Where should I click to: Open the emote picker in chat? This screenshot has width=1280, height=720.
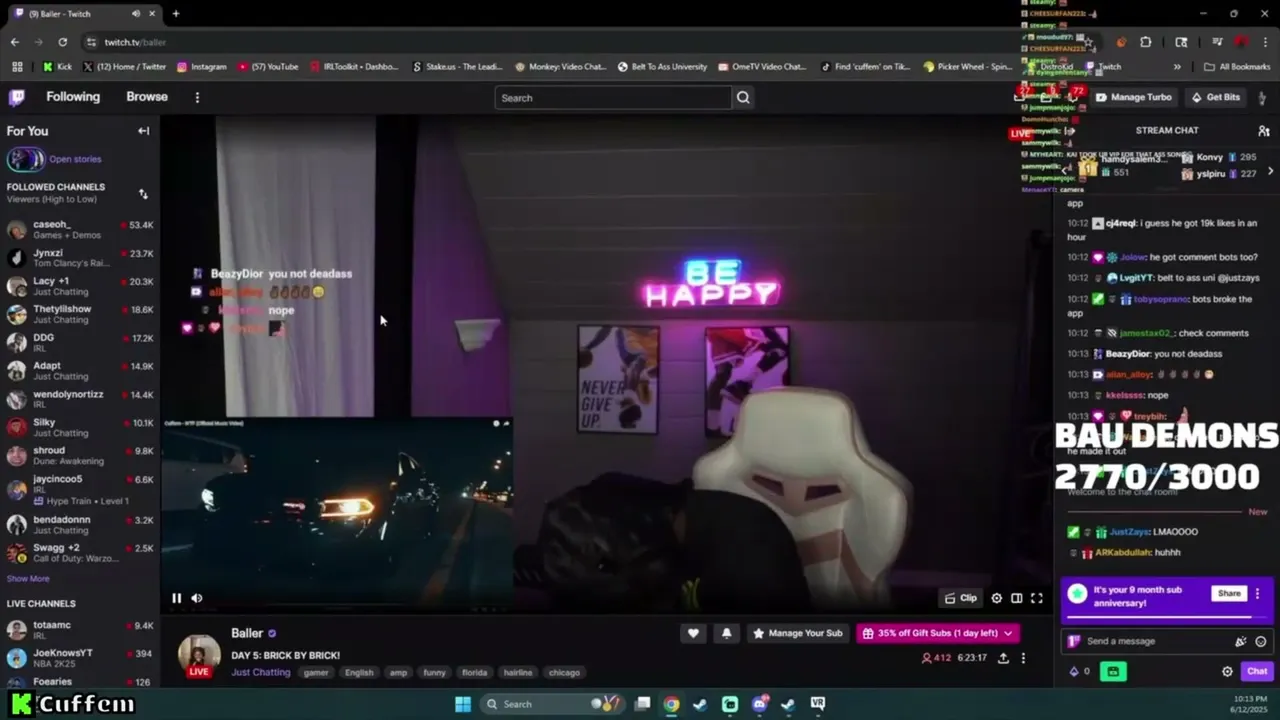coord(1261,641)
